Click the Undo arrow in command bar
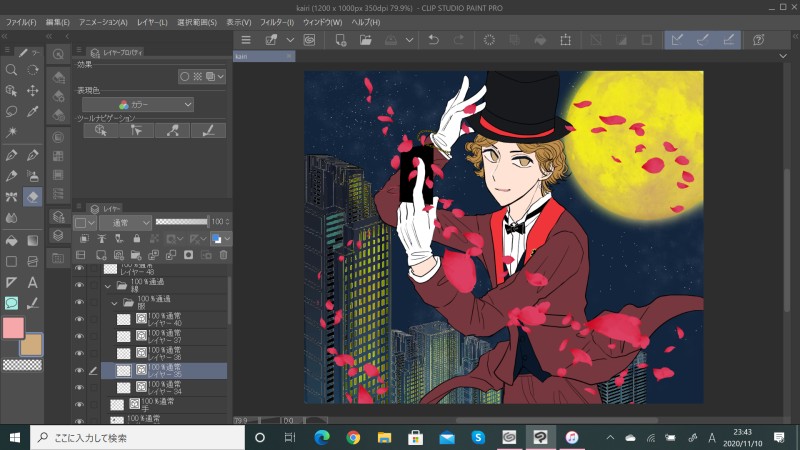Image resolution: width=800 pixels, height=450 pixels. [433, 40]
